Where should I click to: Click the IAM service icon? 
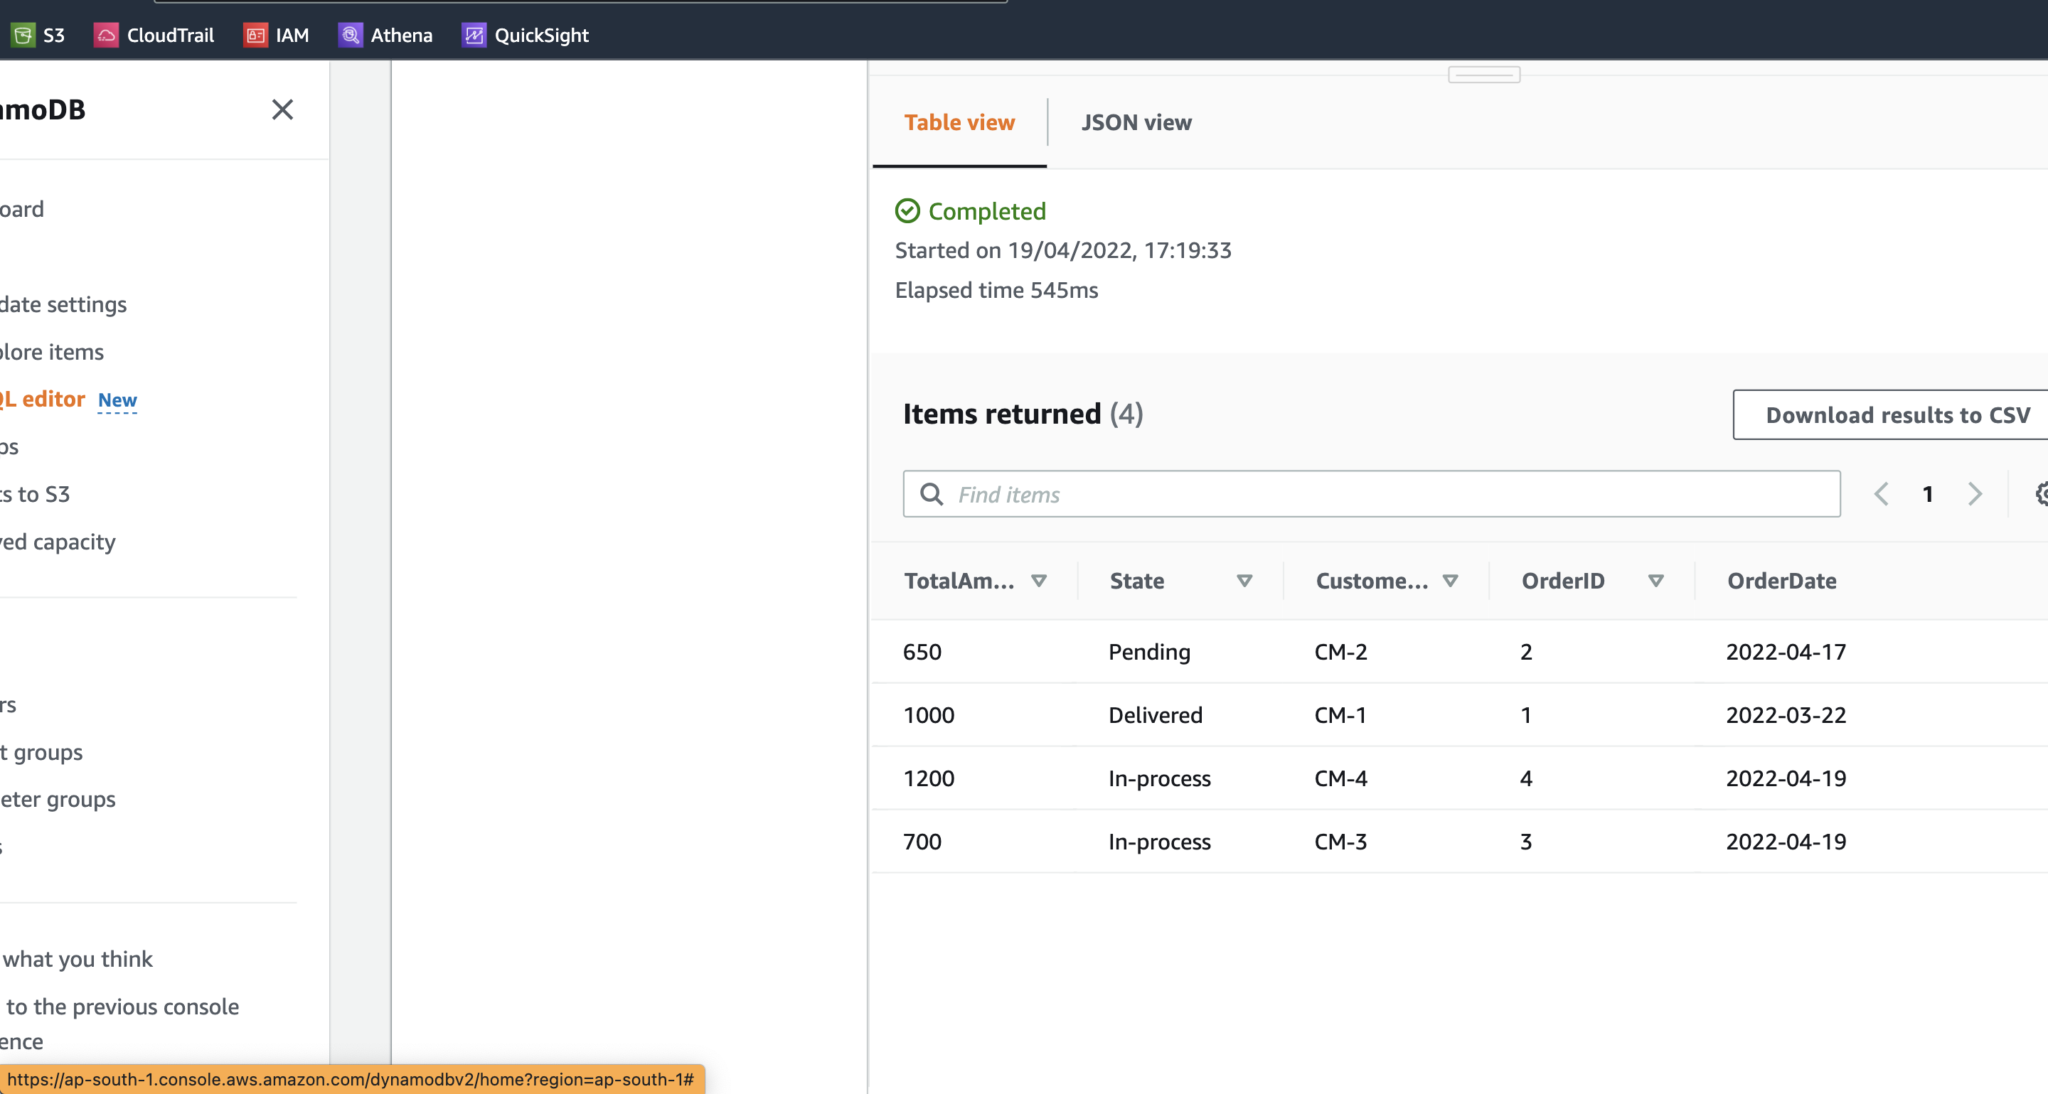pyautogui.click(x=256, y=35)
